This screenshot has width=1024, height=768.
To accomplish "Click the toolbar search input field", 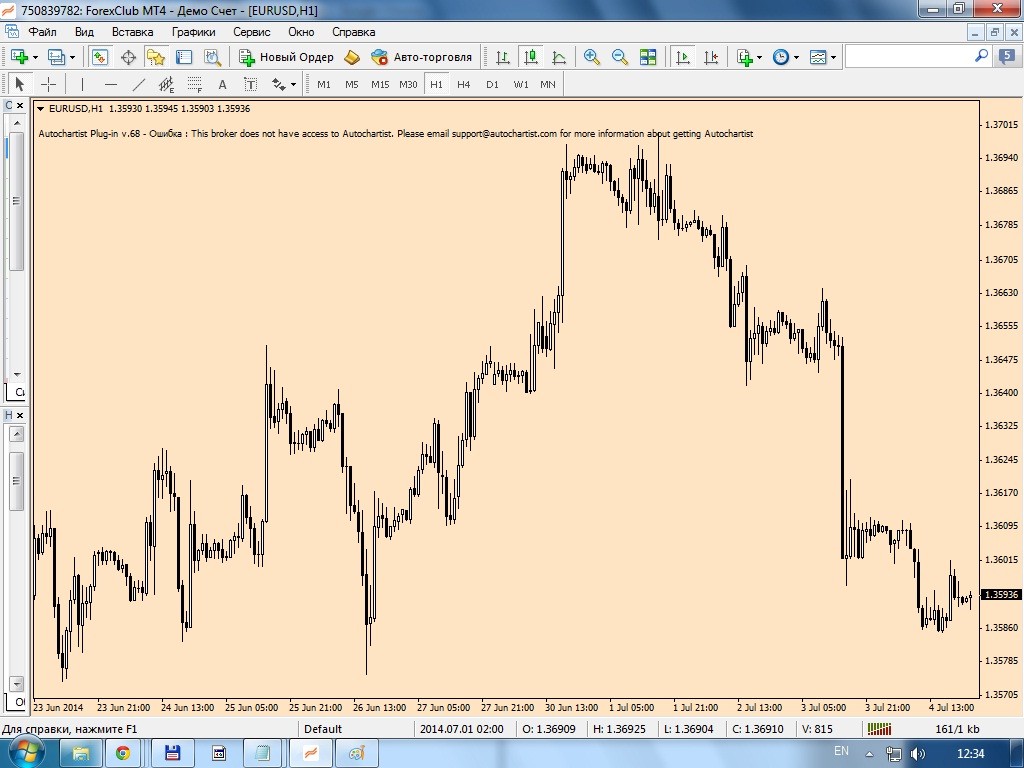I will click(x=909, y=57).
